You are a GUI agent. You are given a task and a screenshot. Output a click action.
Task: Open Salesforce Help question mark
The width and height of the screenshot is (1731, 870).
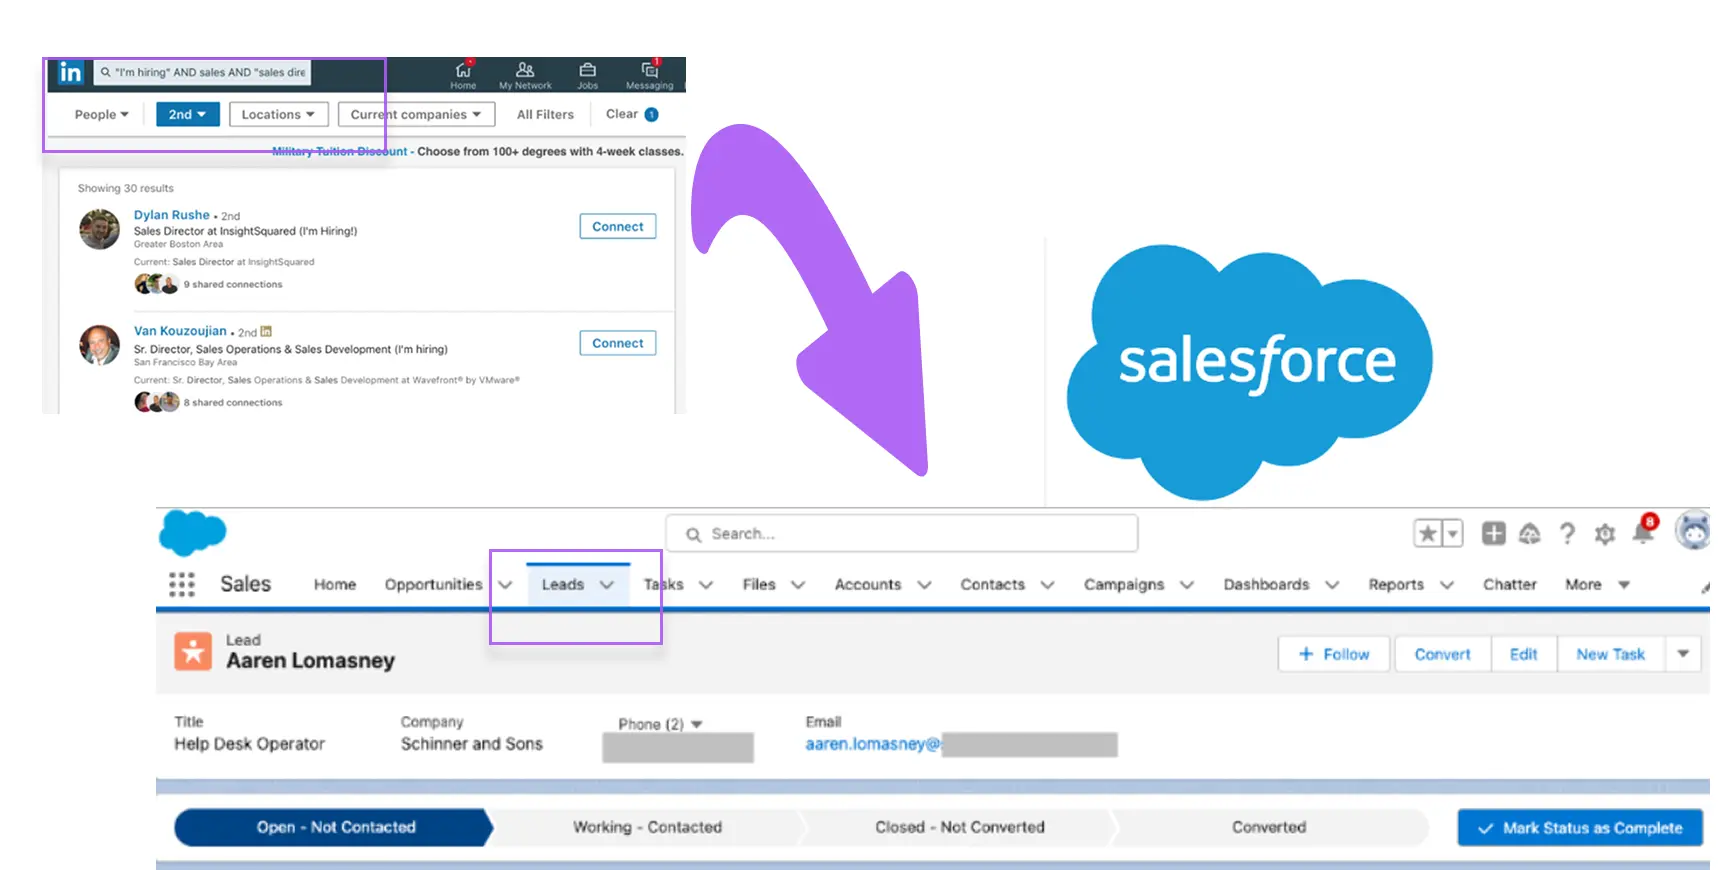tap(1567, 534)
